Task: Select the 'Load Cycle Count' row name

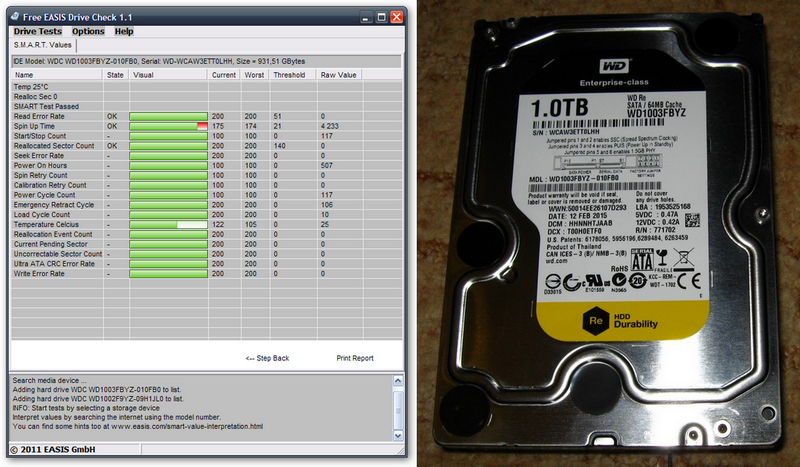Action: pyautogui.click(x=42, y=215)
